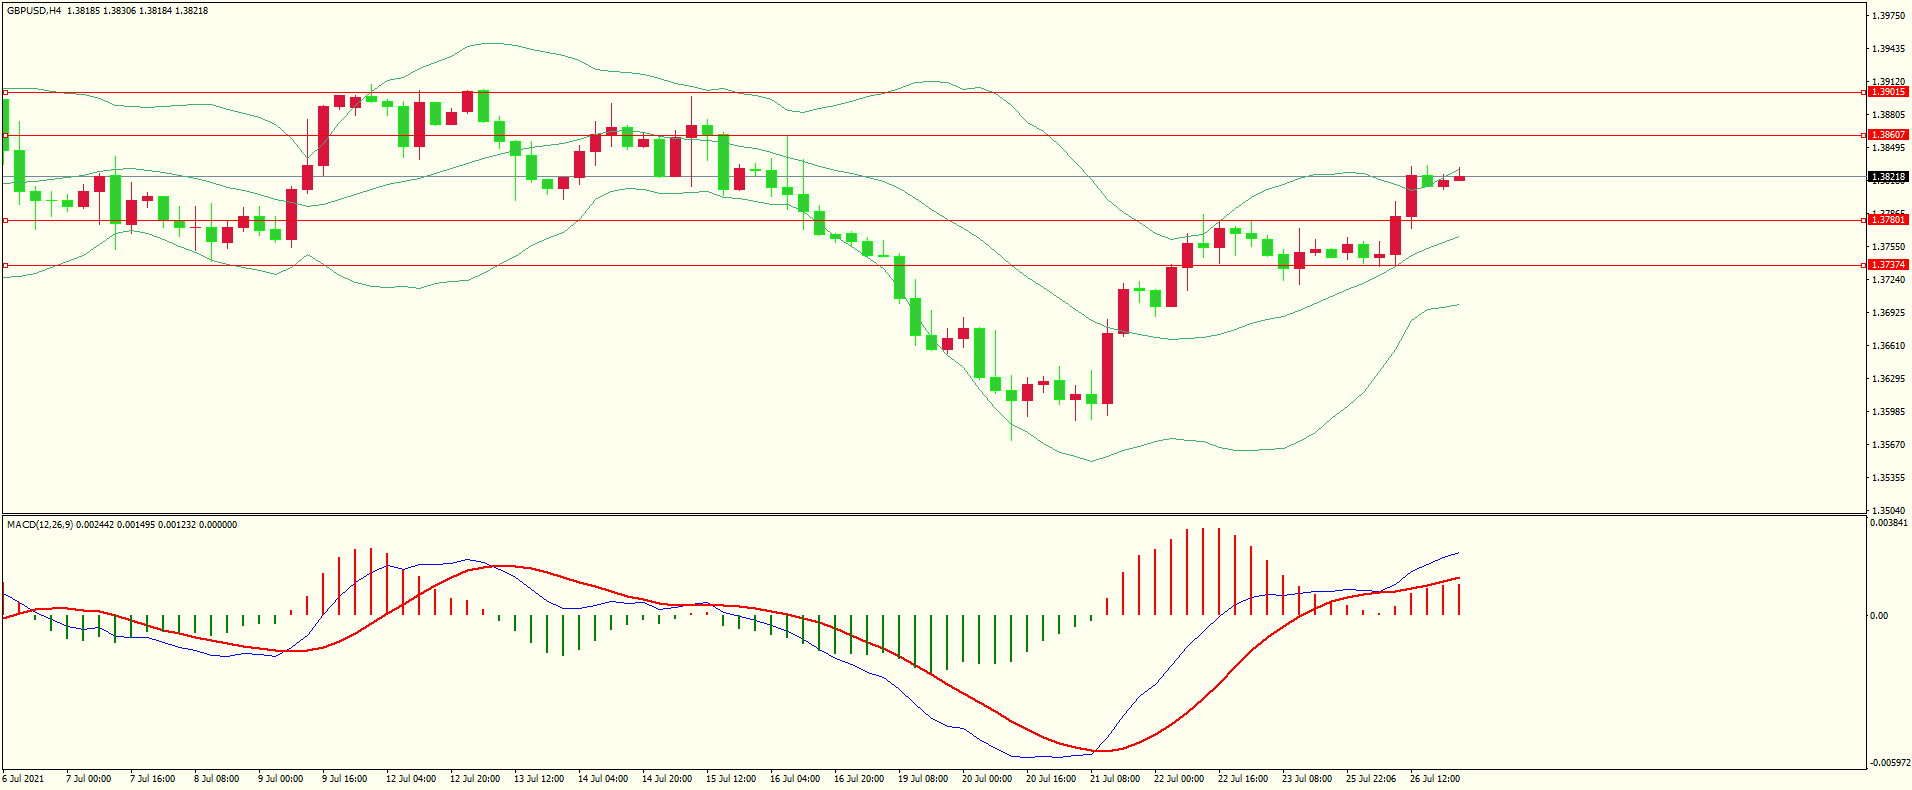
Task: Click left handle of the 1.39015 line
Action: pyautogui.click(x=6, y=92)
